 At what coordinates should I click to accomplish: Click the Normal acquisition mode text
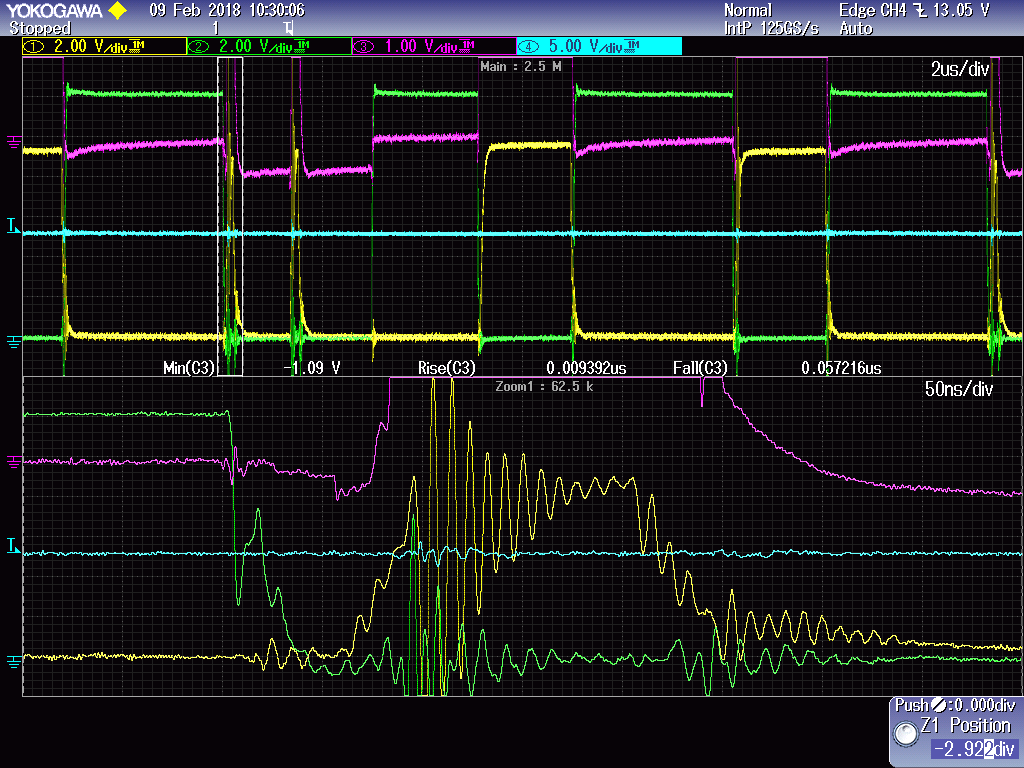coord(748,10)
